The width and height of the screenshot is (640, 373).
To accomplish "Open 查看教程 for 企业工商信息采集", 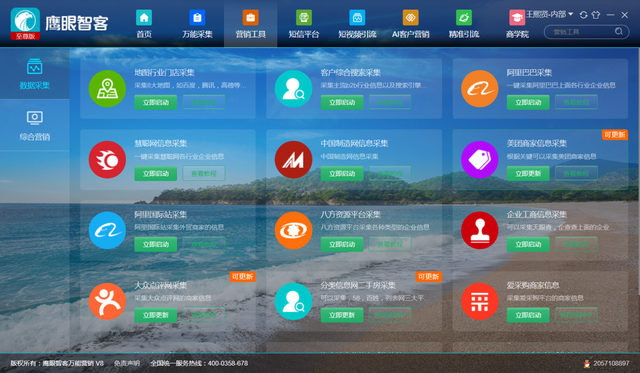I will pos(576,244).
